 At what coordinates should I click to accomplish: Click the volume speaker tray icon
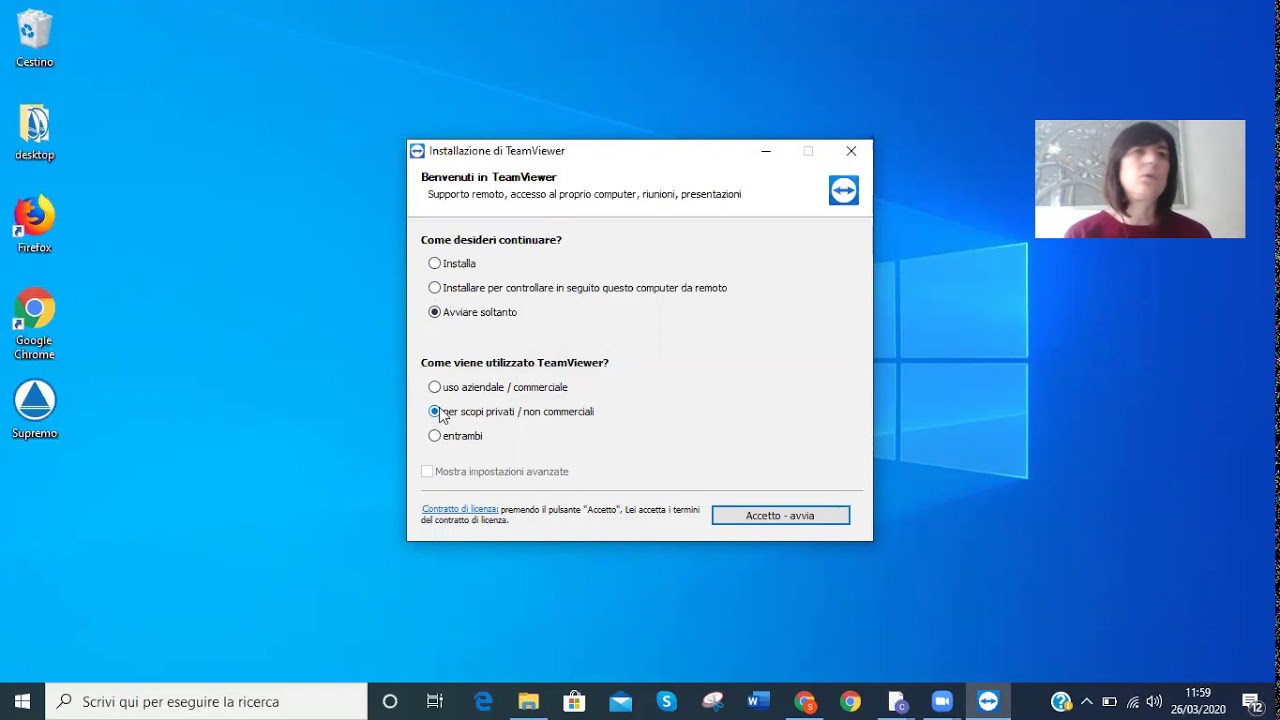pyautogui.click(x=1155, y=702)
